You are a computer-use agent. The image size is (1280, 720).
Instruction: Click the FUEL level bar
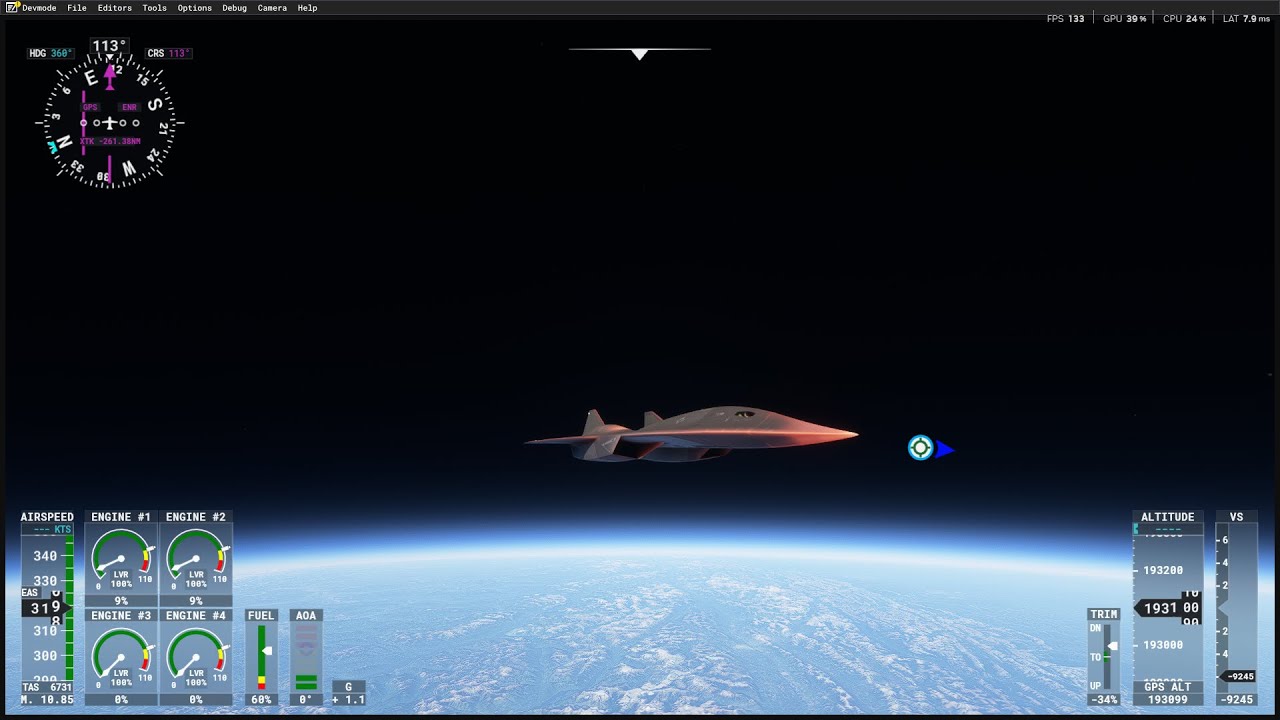pos(262,657)
